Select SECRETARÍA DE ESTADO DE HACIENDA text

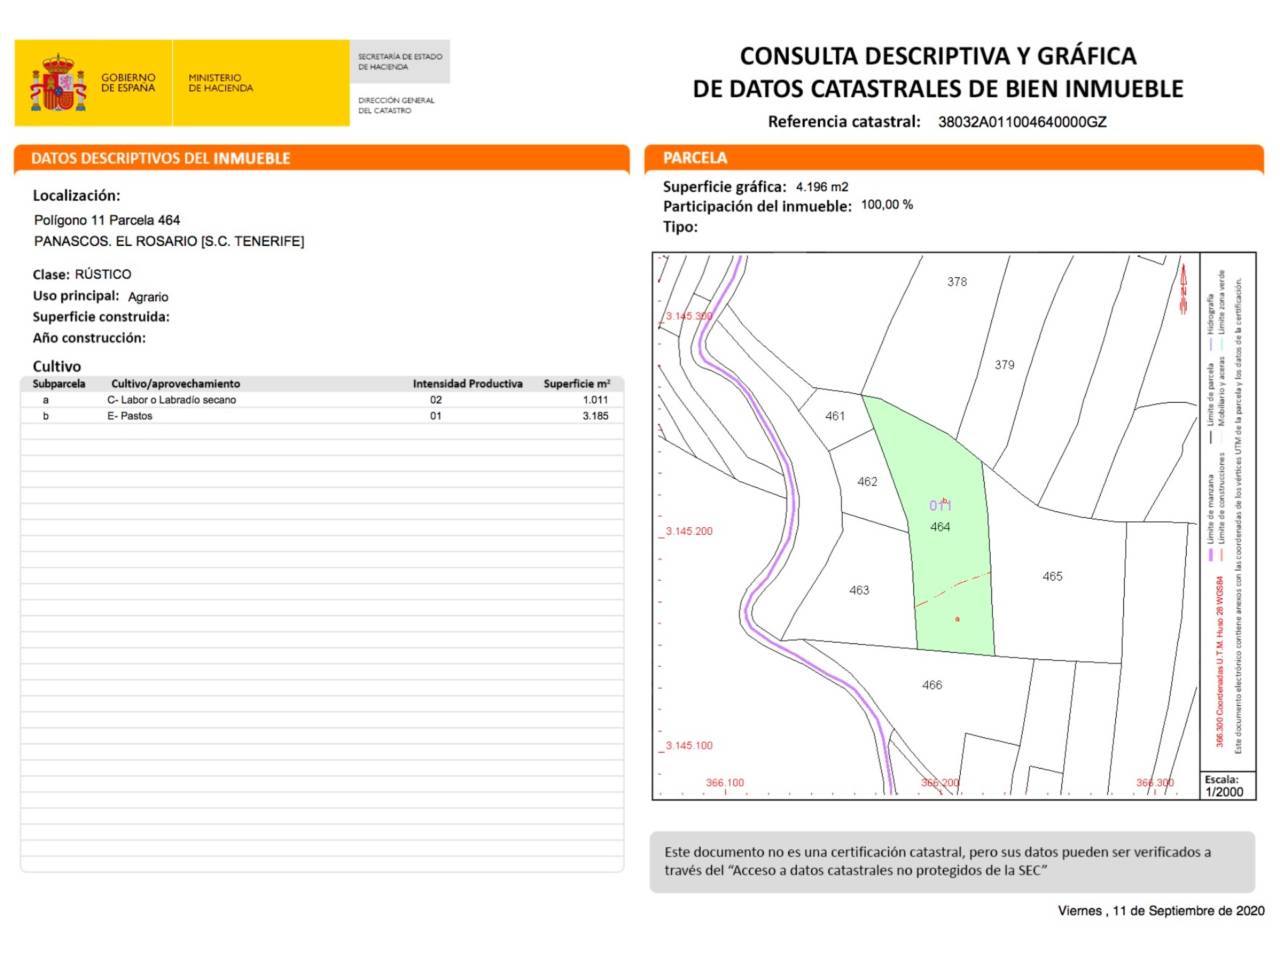(400, 62)
